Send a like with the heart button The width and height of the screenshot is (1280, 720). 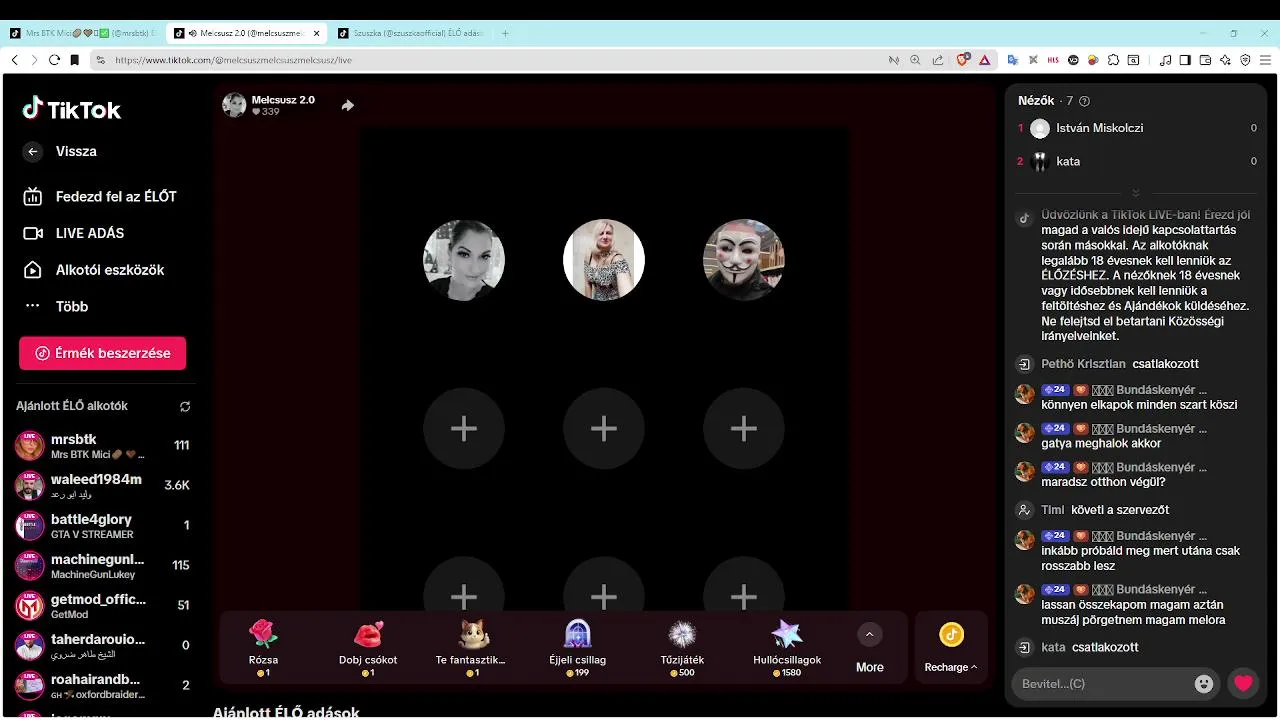[1243, 684]
